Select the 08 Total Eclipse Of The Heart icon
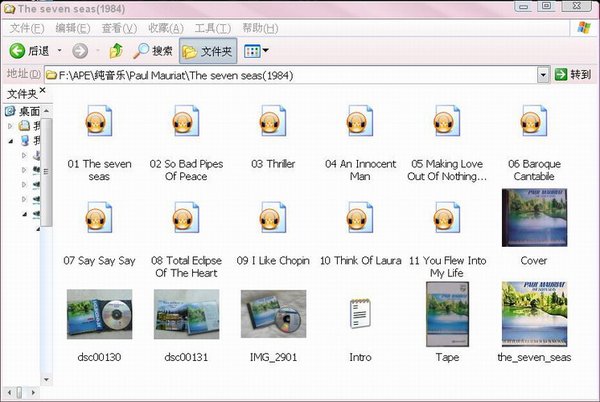The height and width of the screenshot is (402, 600). pos(186,217)
